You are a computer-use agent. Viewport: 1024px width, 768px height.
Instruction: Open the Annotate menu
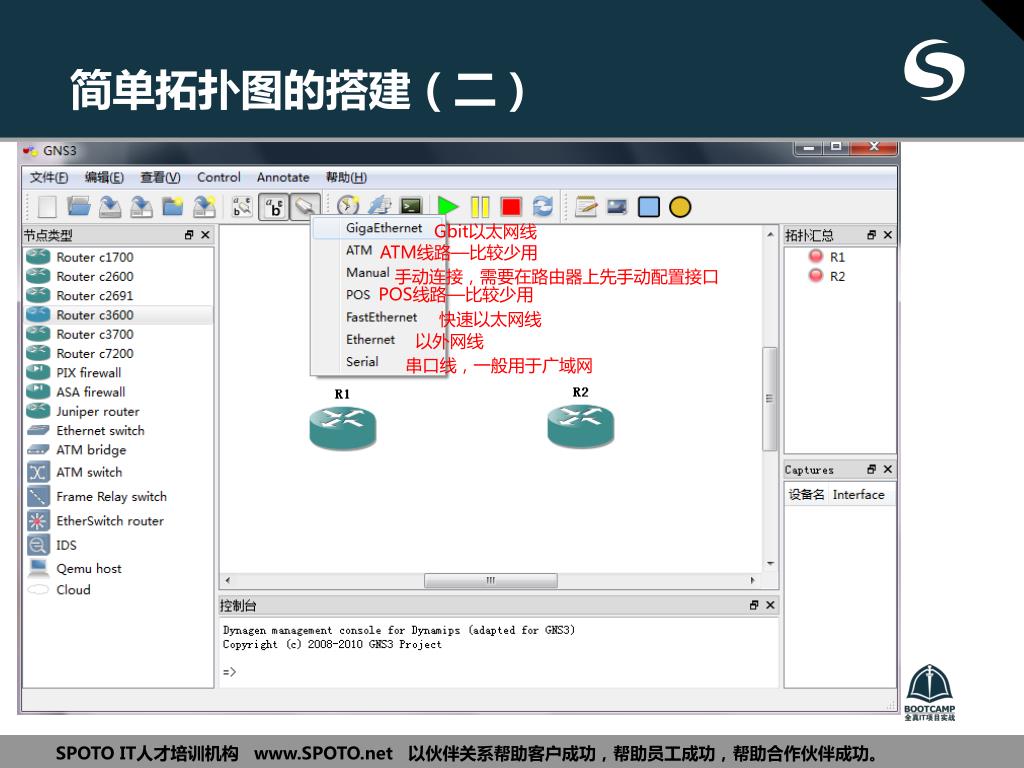click(x=283, y=177)
